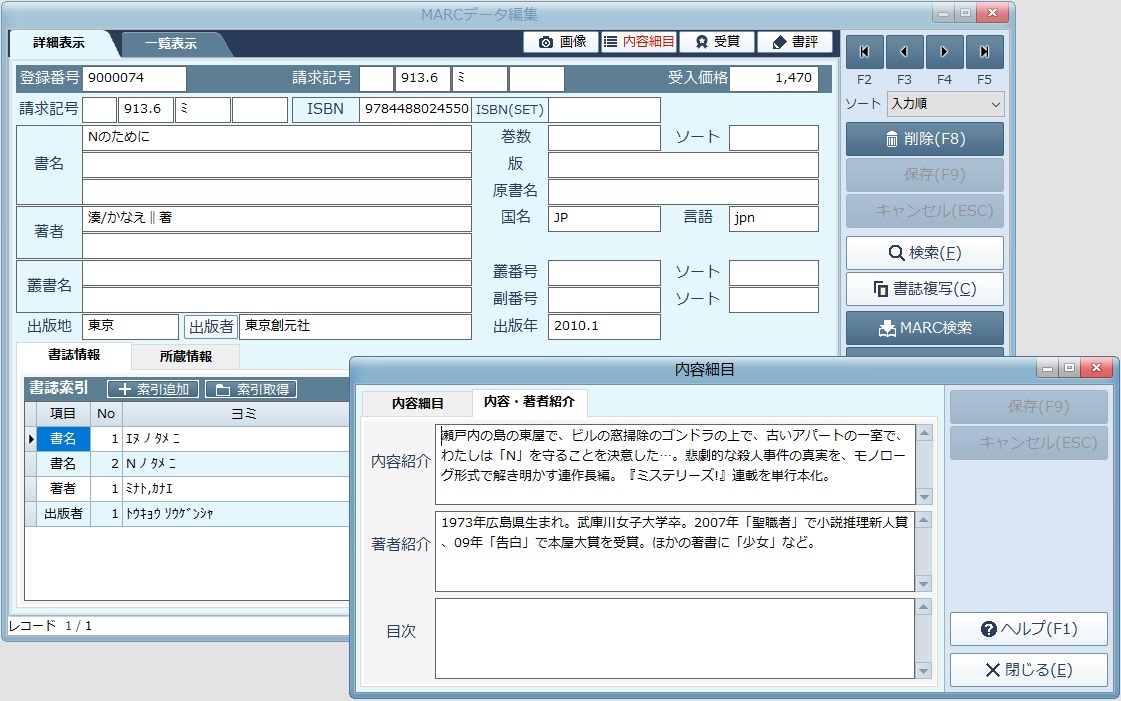Click the empty 版 field

(683, 165)
